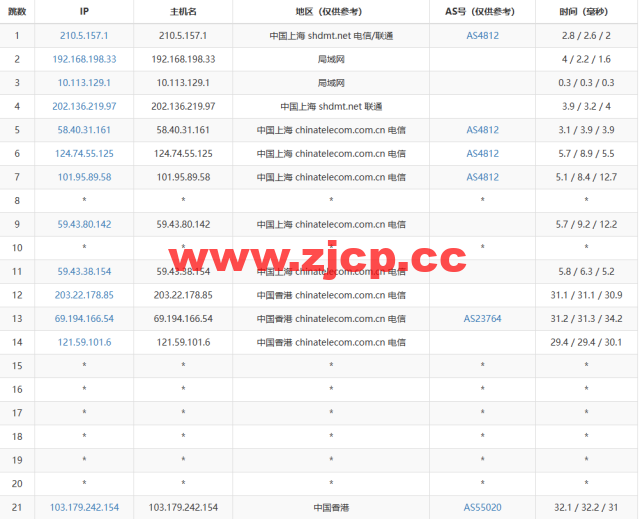640x519 pixels.
Task: Click time value 3.9 / 3.2 / 4
Action: tap(586, 106)
